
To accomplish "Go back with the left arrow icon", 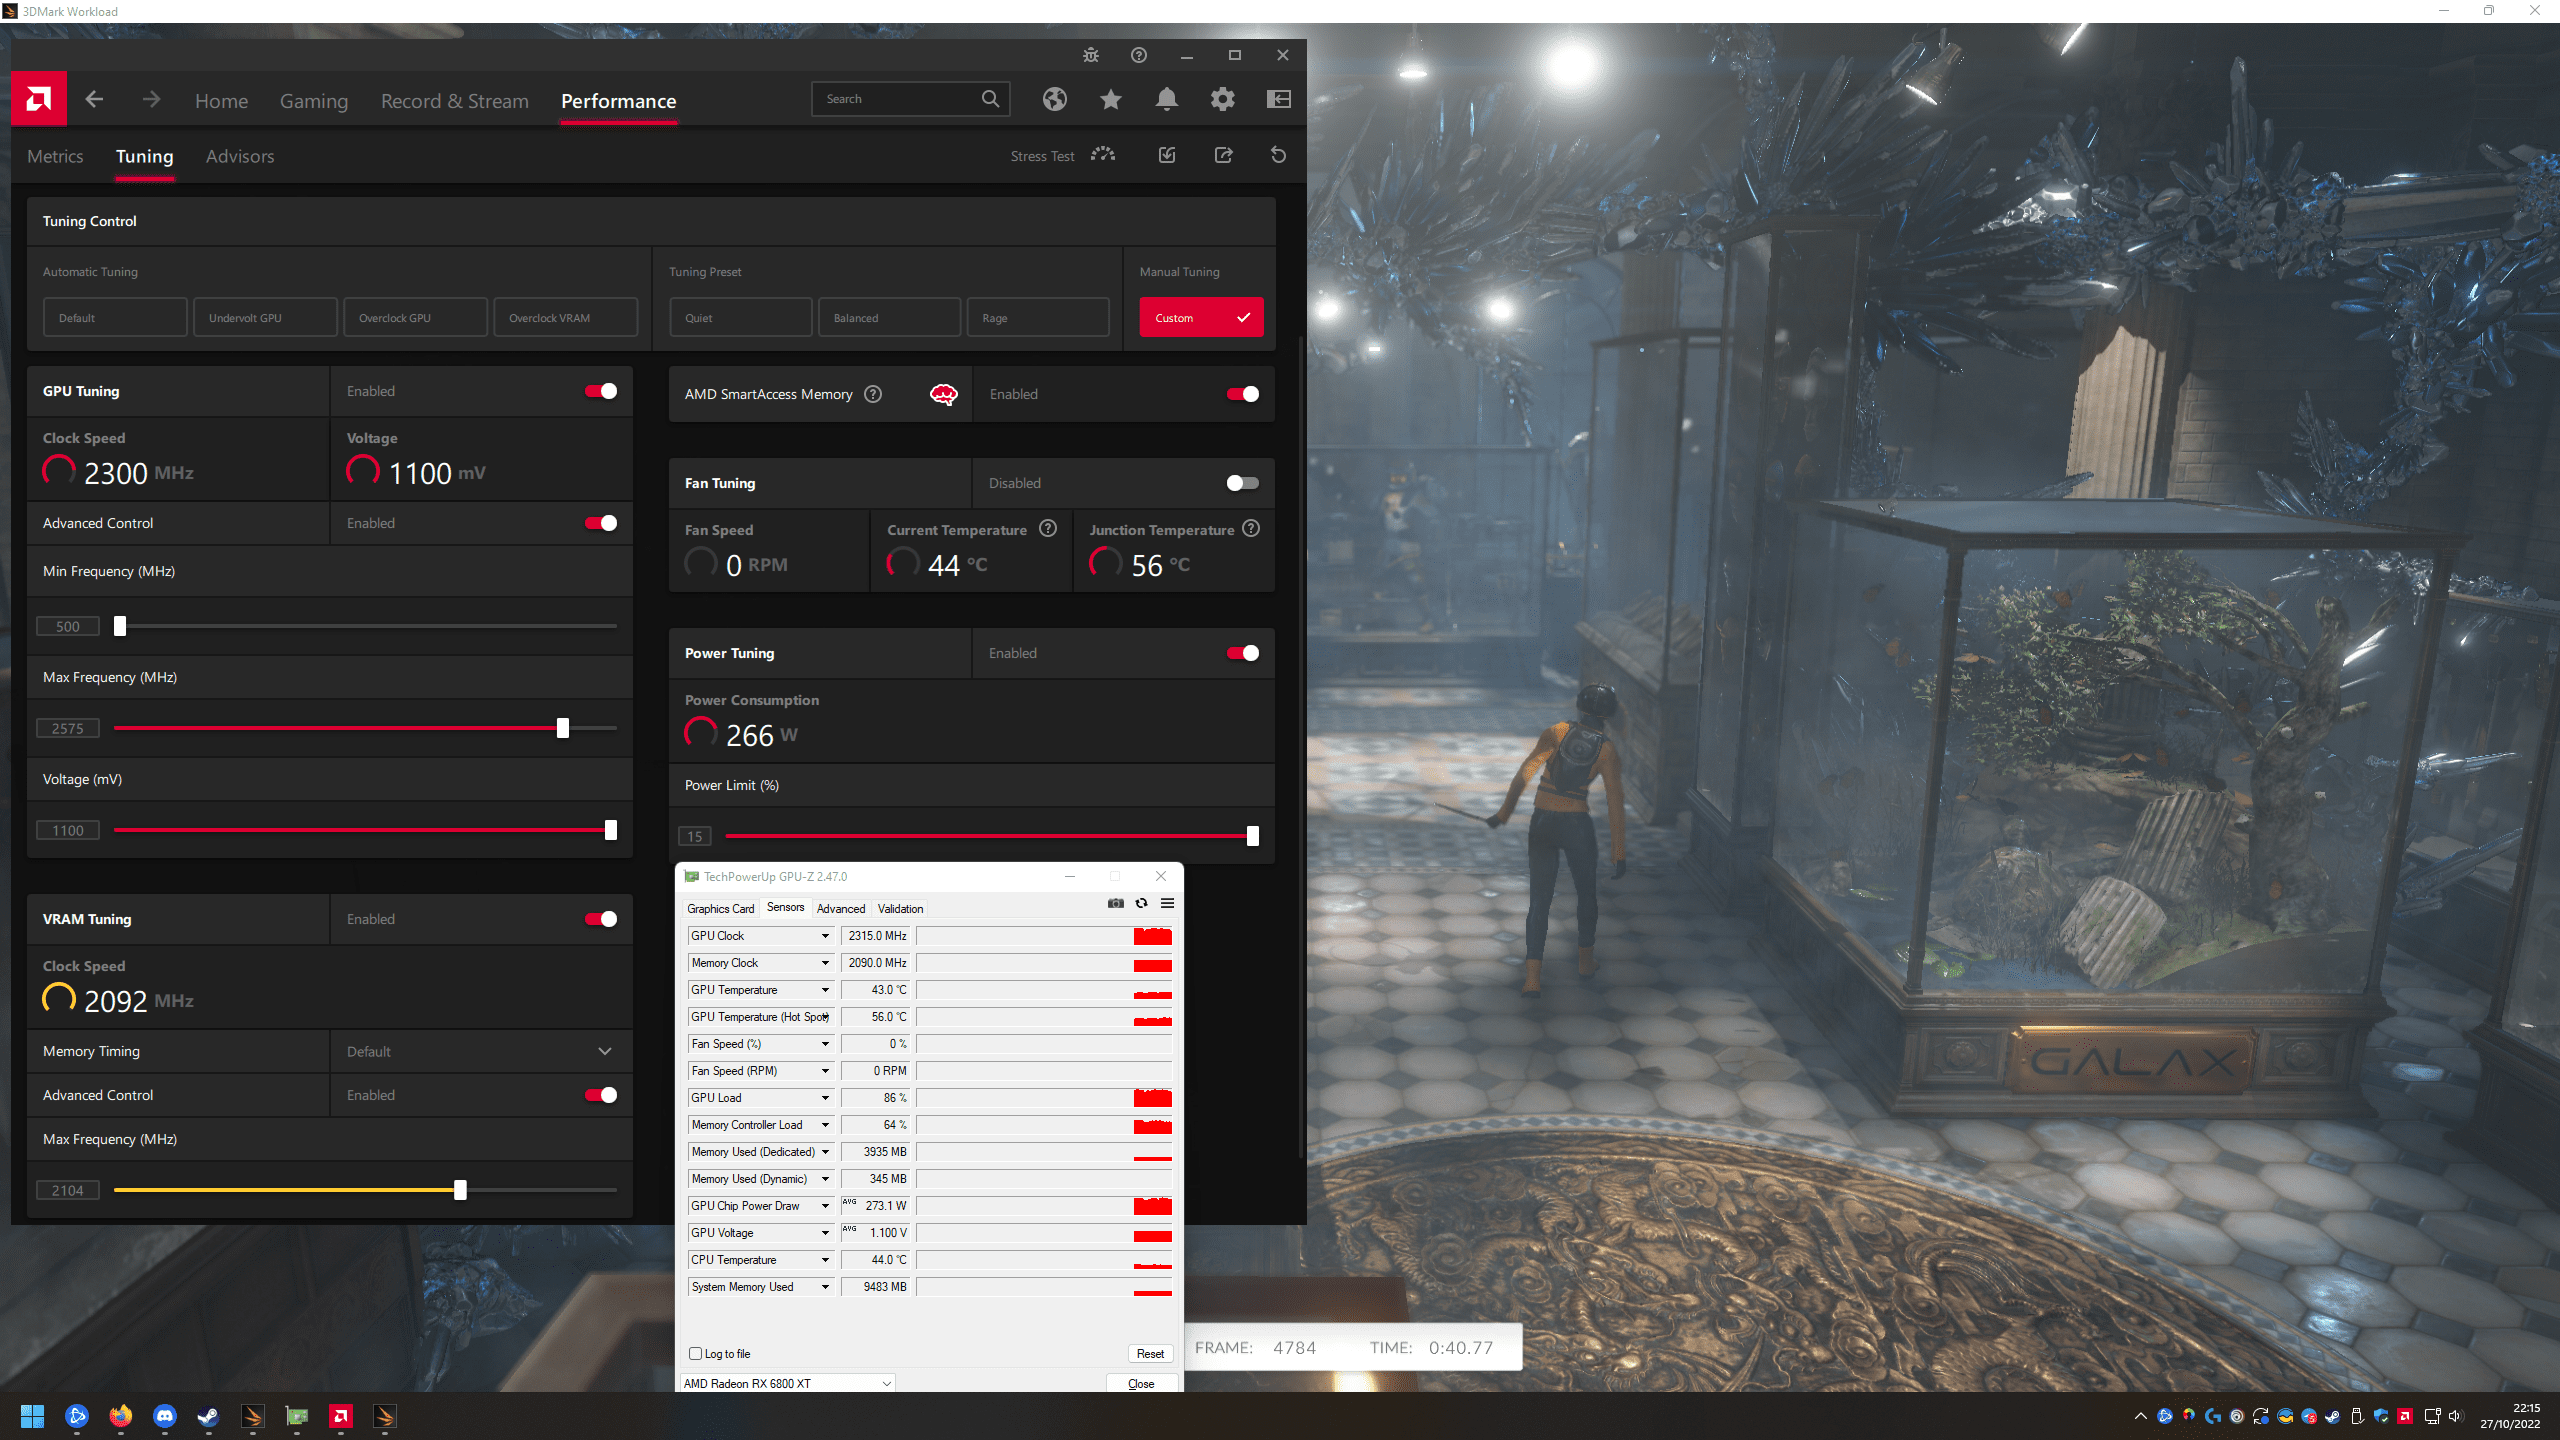I will (94, 99).
